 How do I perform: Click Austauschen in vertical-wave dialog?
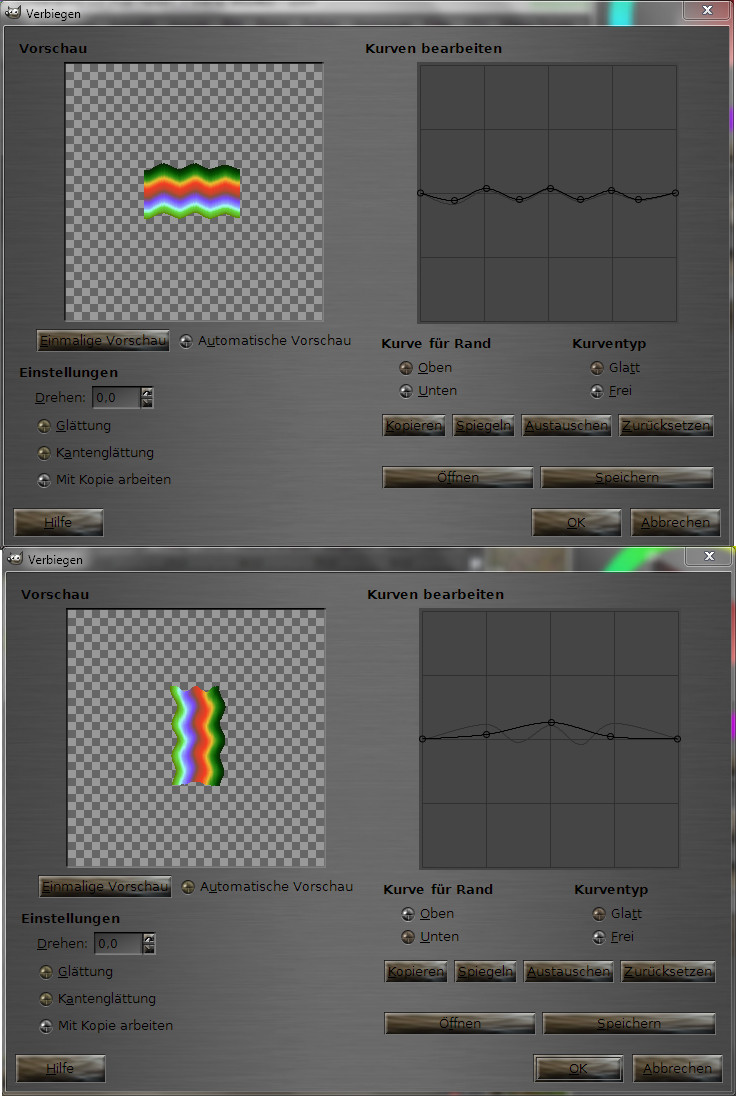pos(568,972)
